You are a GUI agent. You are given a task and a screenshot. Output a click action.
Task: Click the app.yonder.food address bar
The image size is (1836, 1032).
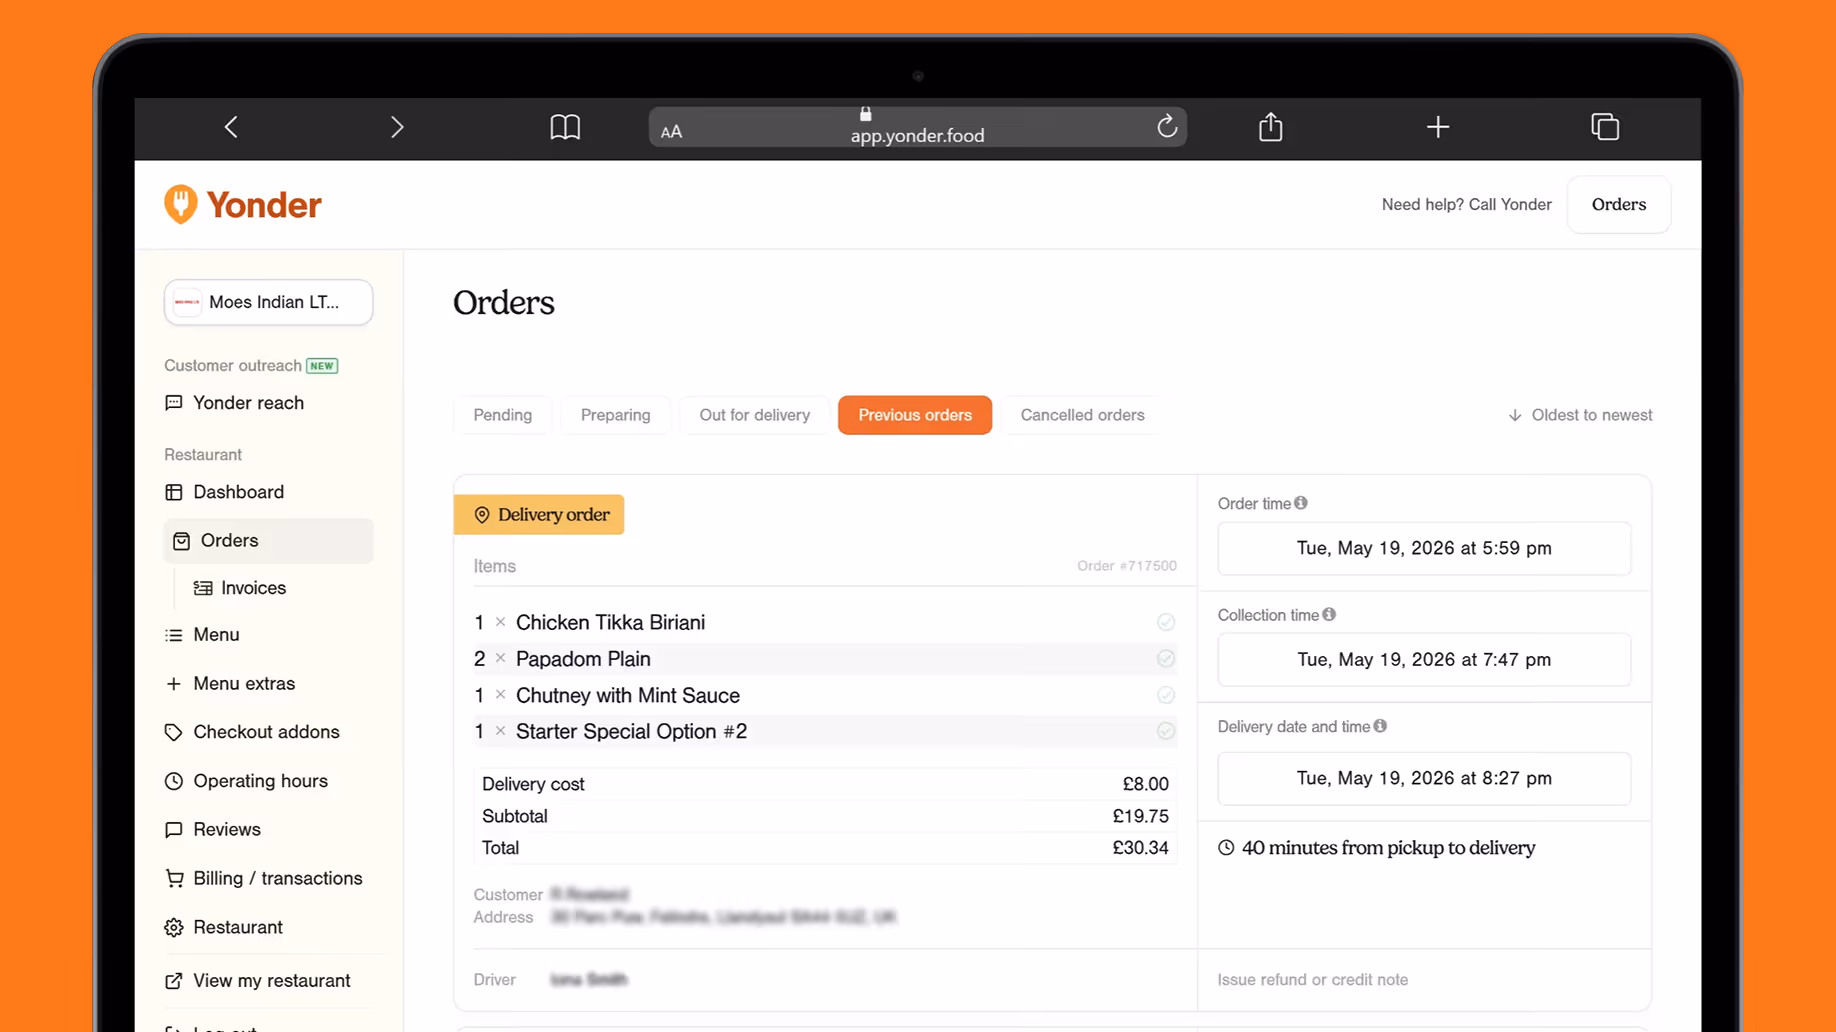click(917, 127)
